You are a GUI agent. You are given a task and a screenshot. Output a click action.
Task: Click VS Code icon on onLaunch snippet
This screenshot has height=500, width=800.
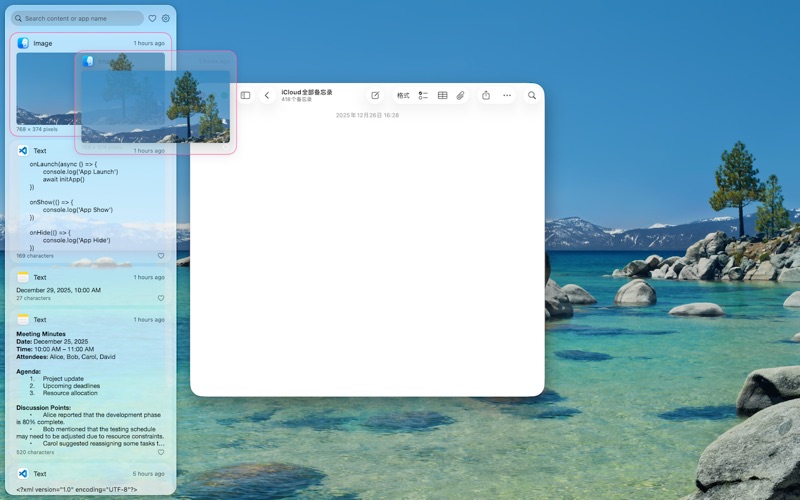23,151
